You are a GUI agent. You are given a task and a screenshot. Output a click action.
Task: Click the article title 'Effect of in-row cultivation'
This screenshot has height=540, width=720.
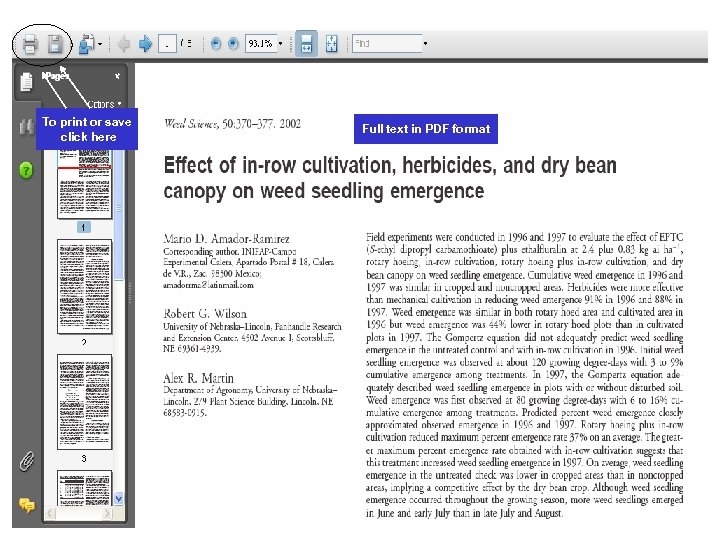[390, 178]
